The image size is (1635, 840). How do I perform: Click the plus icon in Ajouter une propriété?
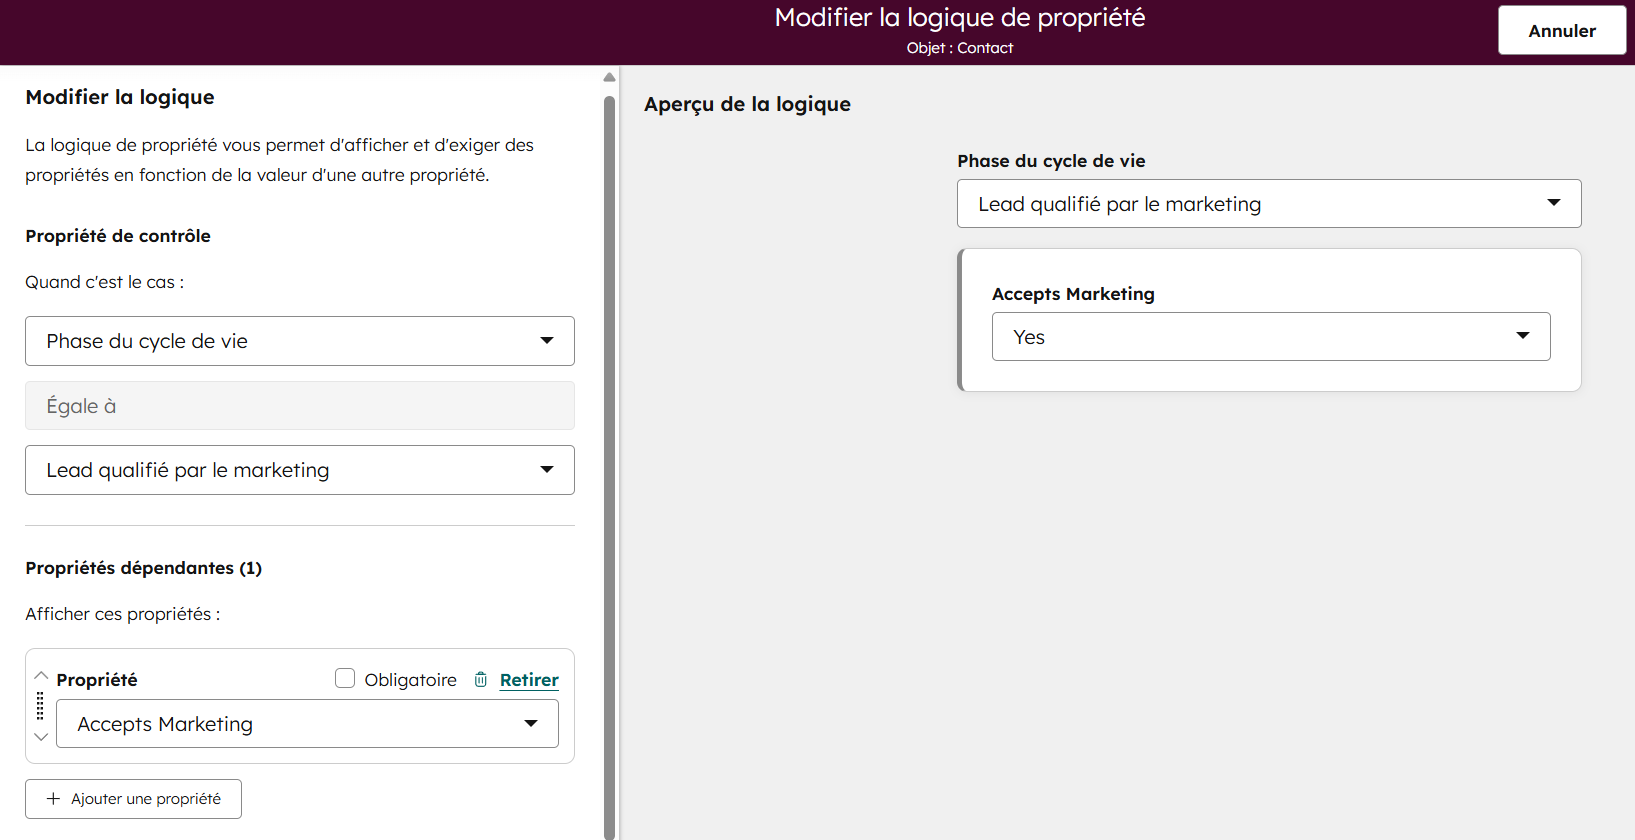click(53, 799)
